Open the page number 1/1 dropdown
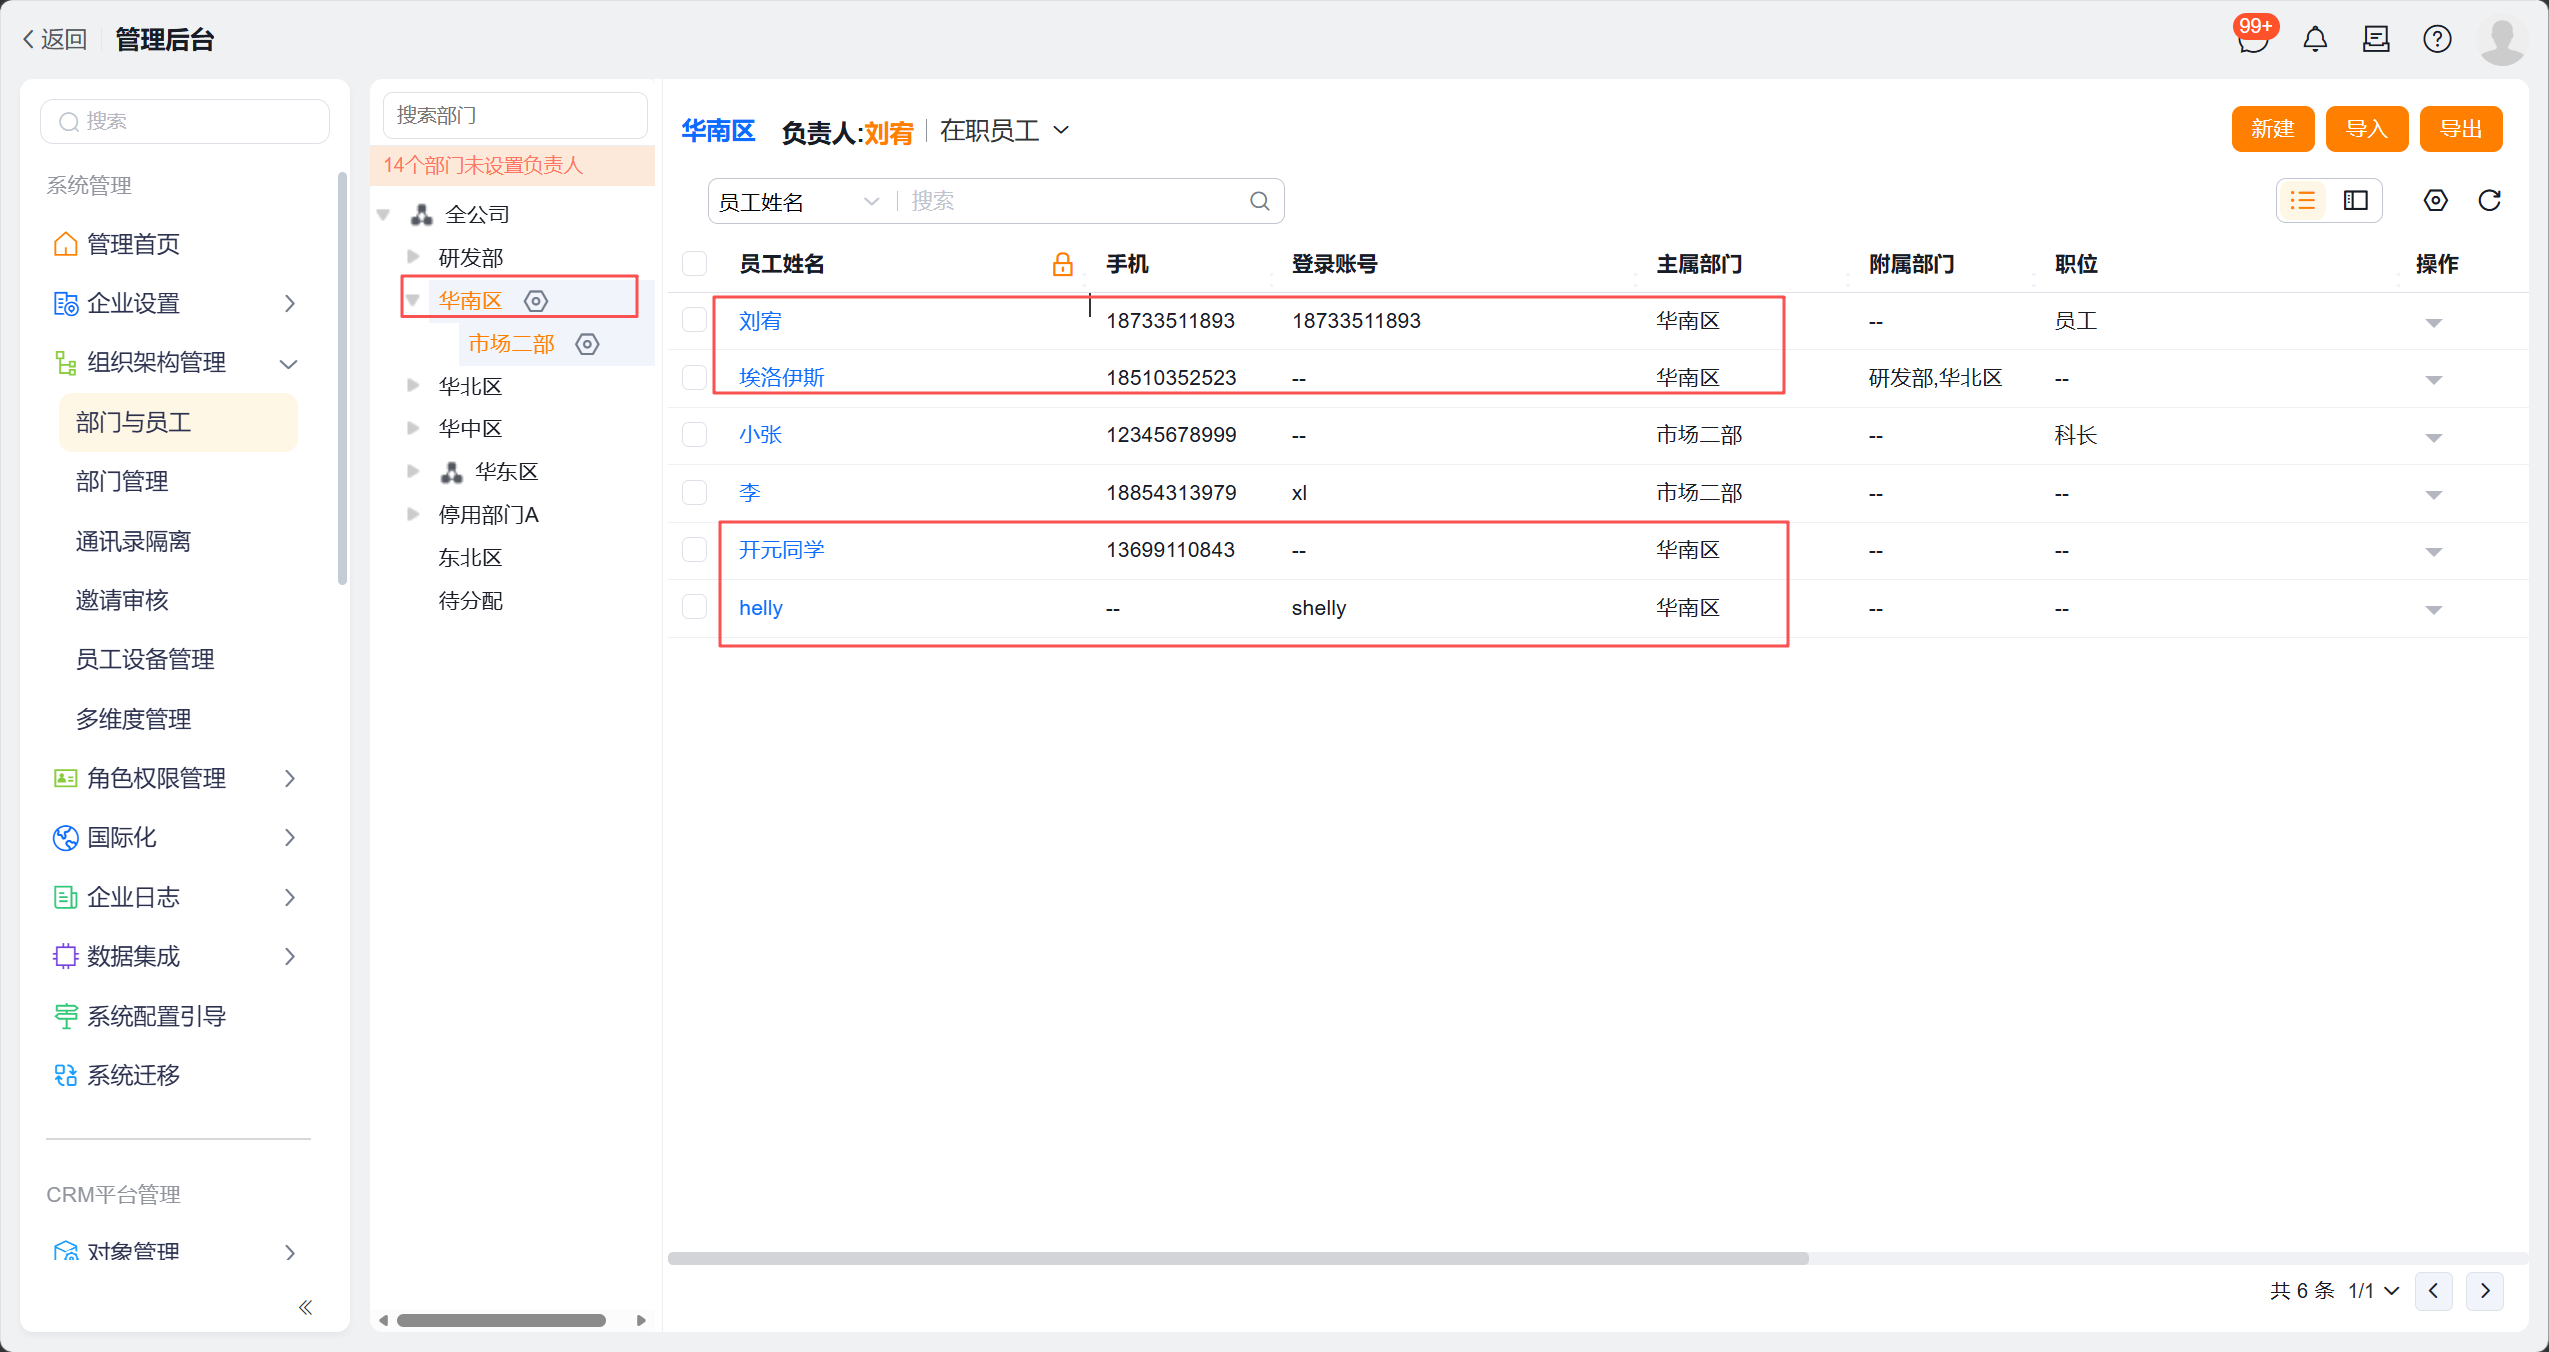2549x1352 pixels. pos(2373,1291)
